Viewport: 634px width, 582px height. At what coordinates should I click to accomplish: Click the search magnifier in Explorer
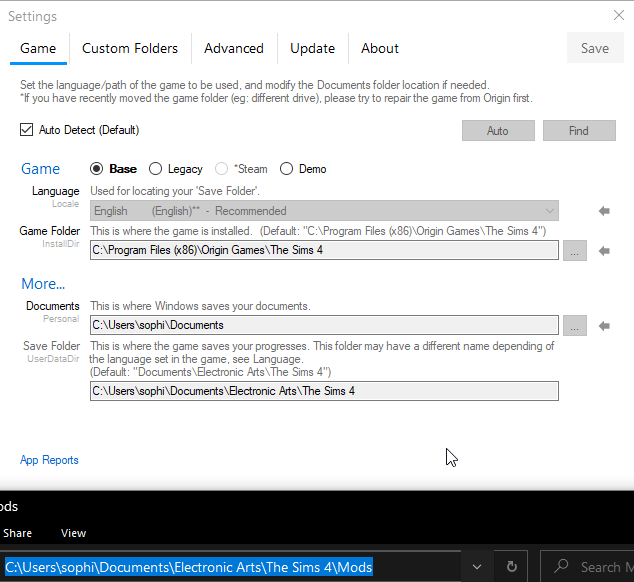(561, 566)
